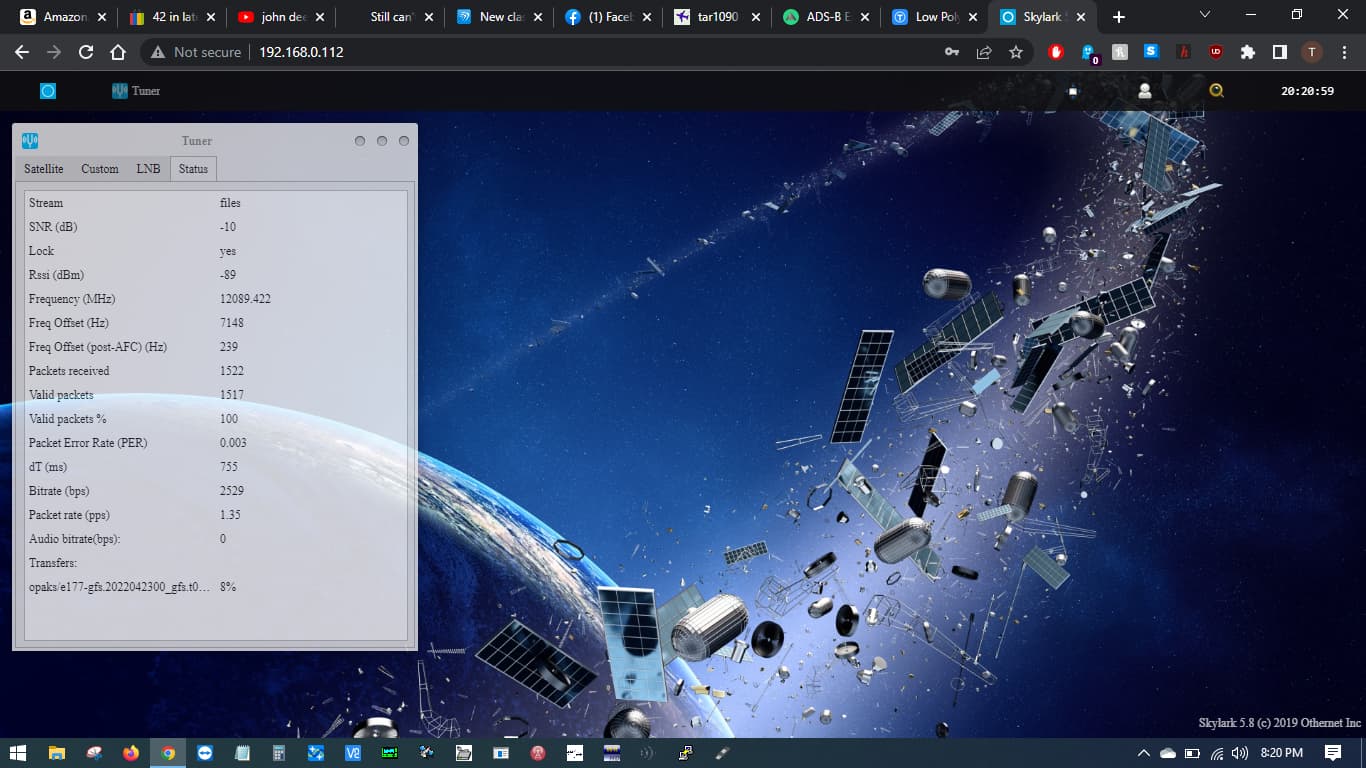Open the Windows Start menu
1366x768 pixels.
[x=19, y=752]
